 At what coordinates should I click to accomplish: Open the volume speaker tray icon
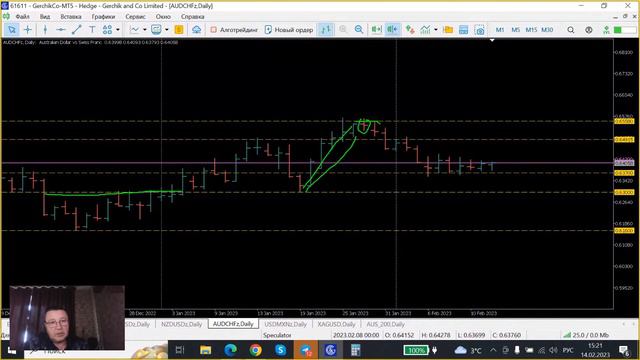(x=553, y=350)
